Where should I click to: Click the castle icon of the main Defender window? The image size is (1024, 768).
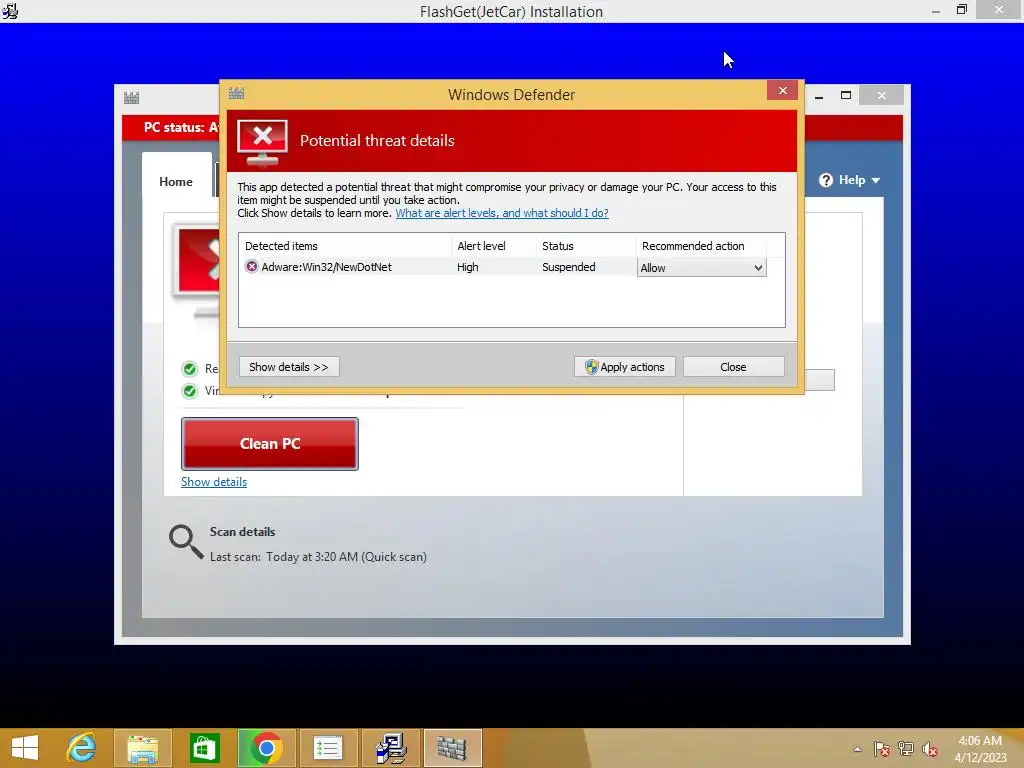[x=131, y=98]
